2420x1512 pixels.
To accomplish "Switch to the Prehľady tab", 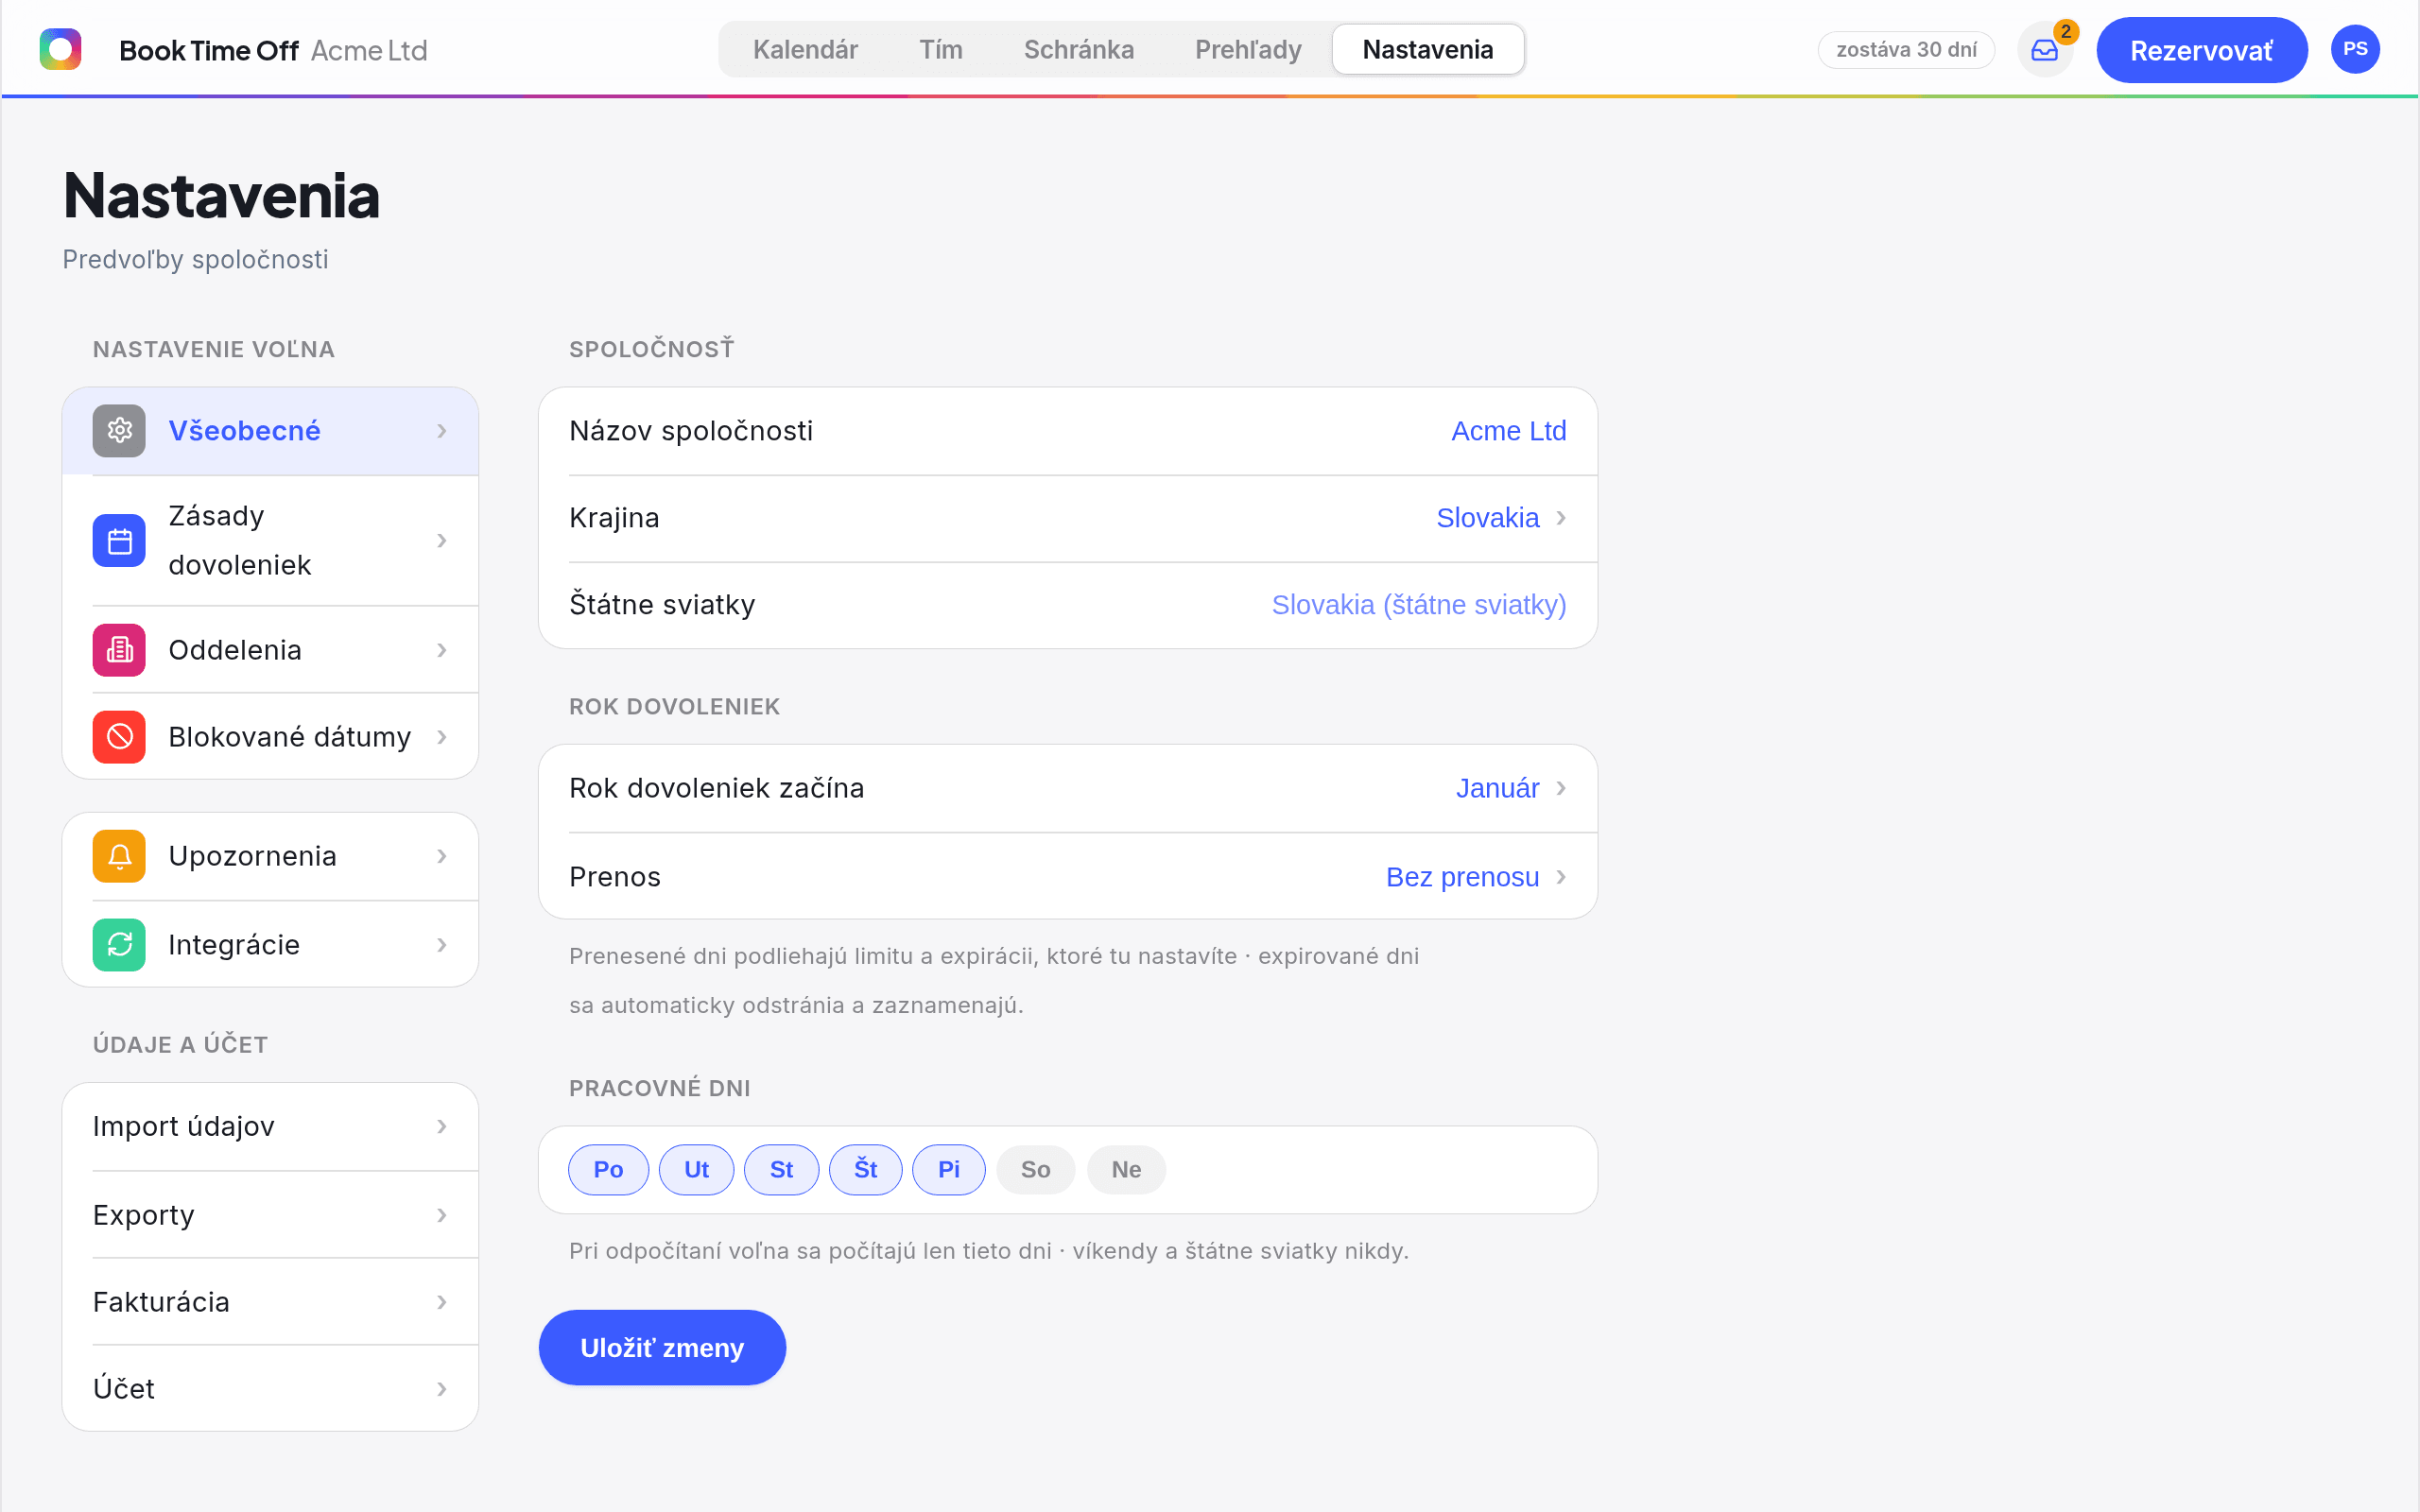I will click(x=1248, y=50).
